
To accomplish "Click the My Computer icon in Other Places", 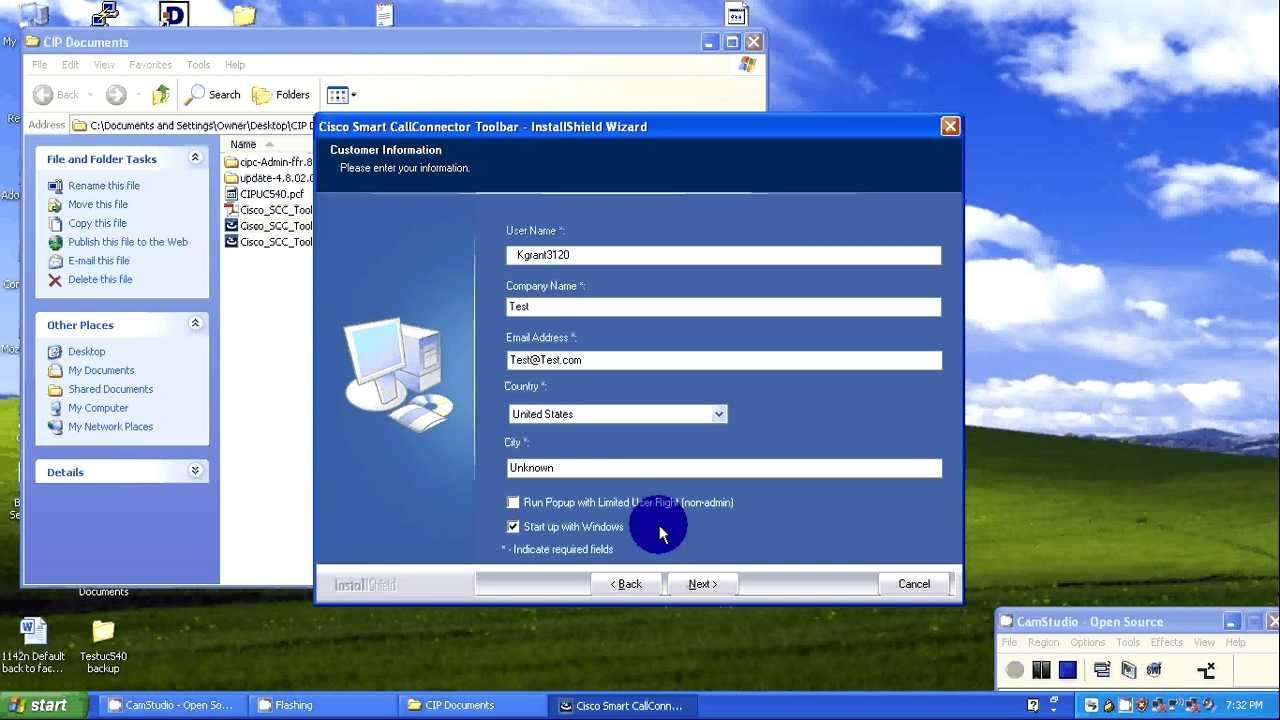I will click(55, 408).
